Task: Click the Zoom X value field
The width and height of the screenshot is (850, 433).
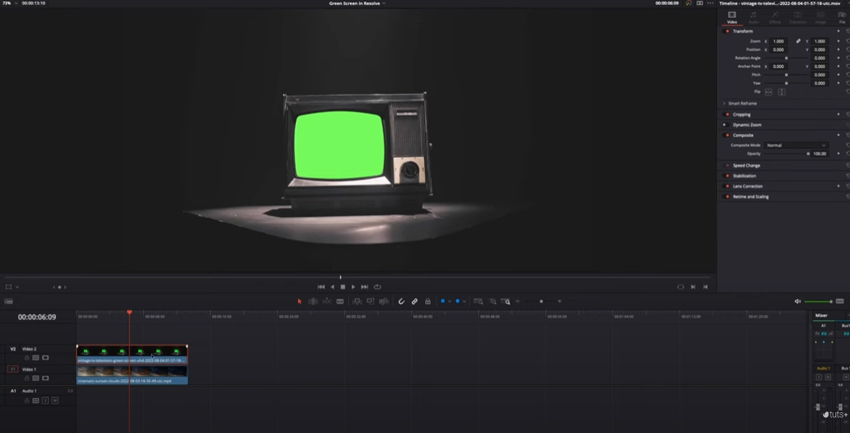Action: coord(779,41)
